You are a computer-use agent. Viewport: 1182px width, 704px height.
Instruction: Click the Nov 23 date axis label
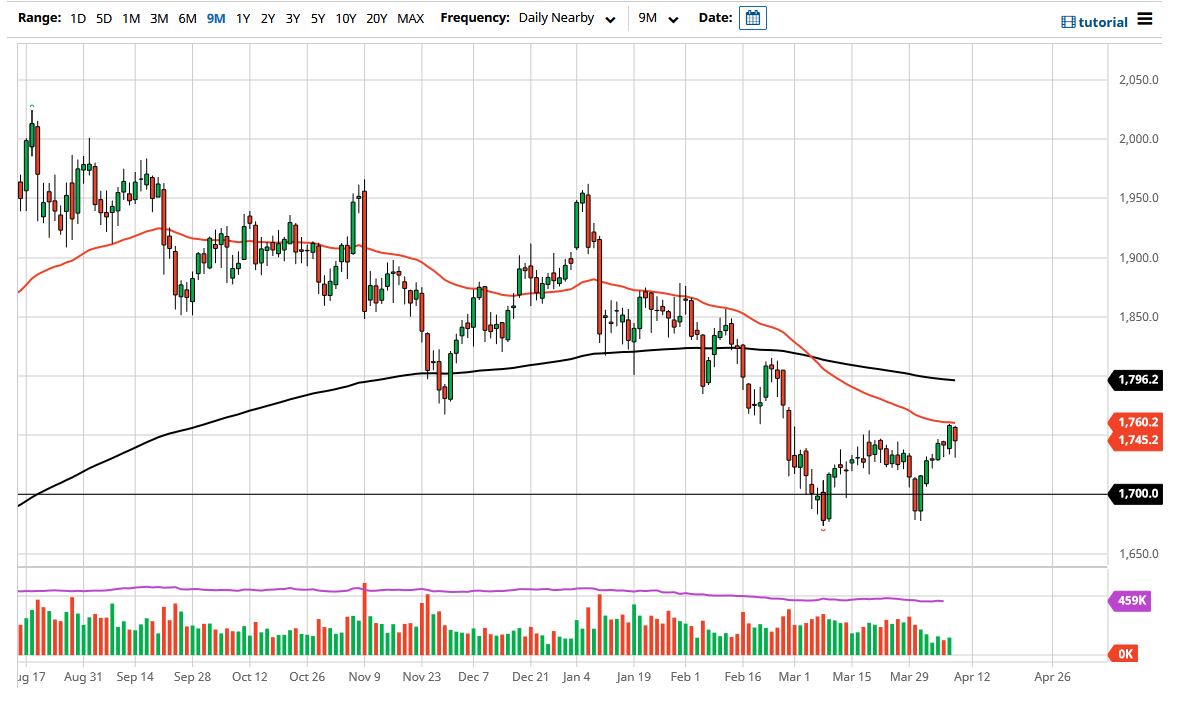(421, 677)
